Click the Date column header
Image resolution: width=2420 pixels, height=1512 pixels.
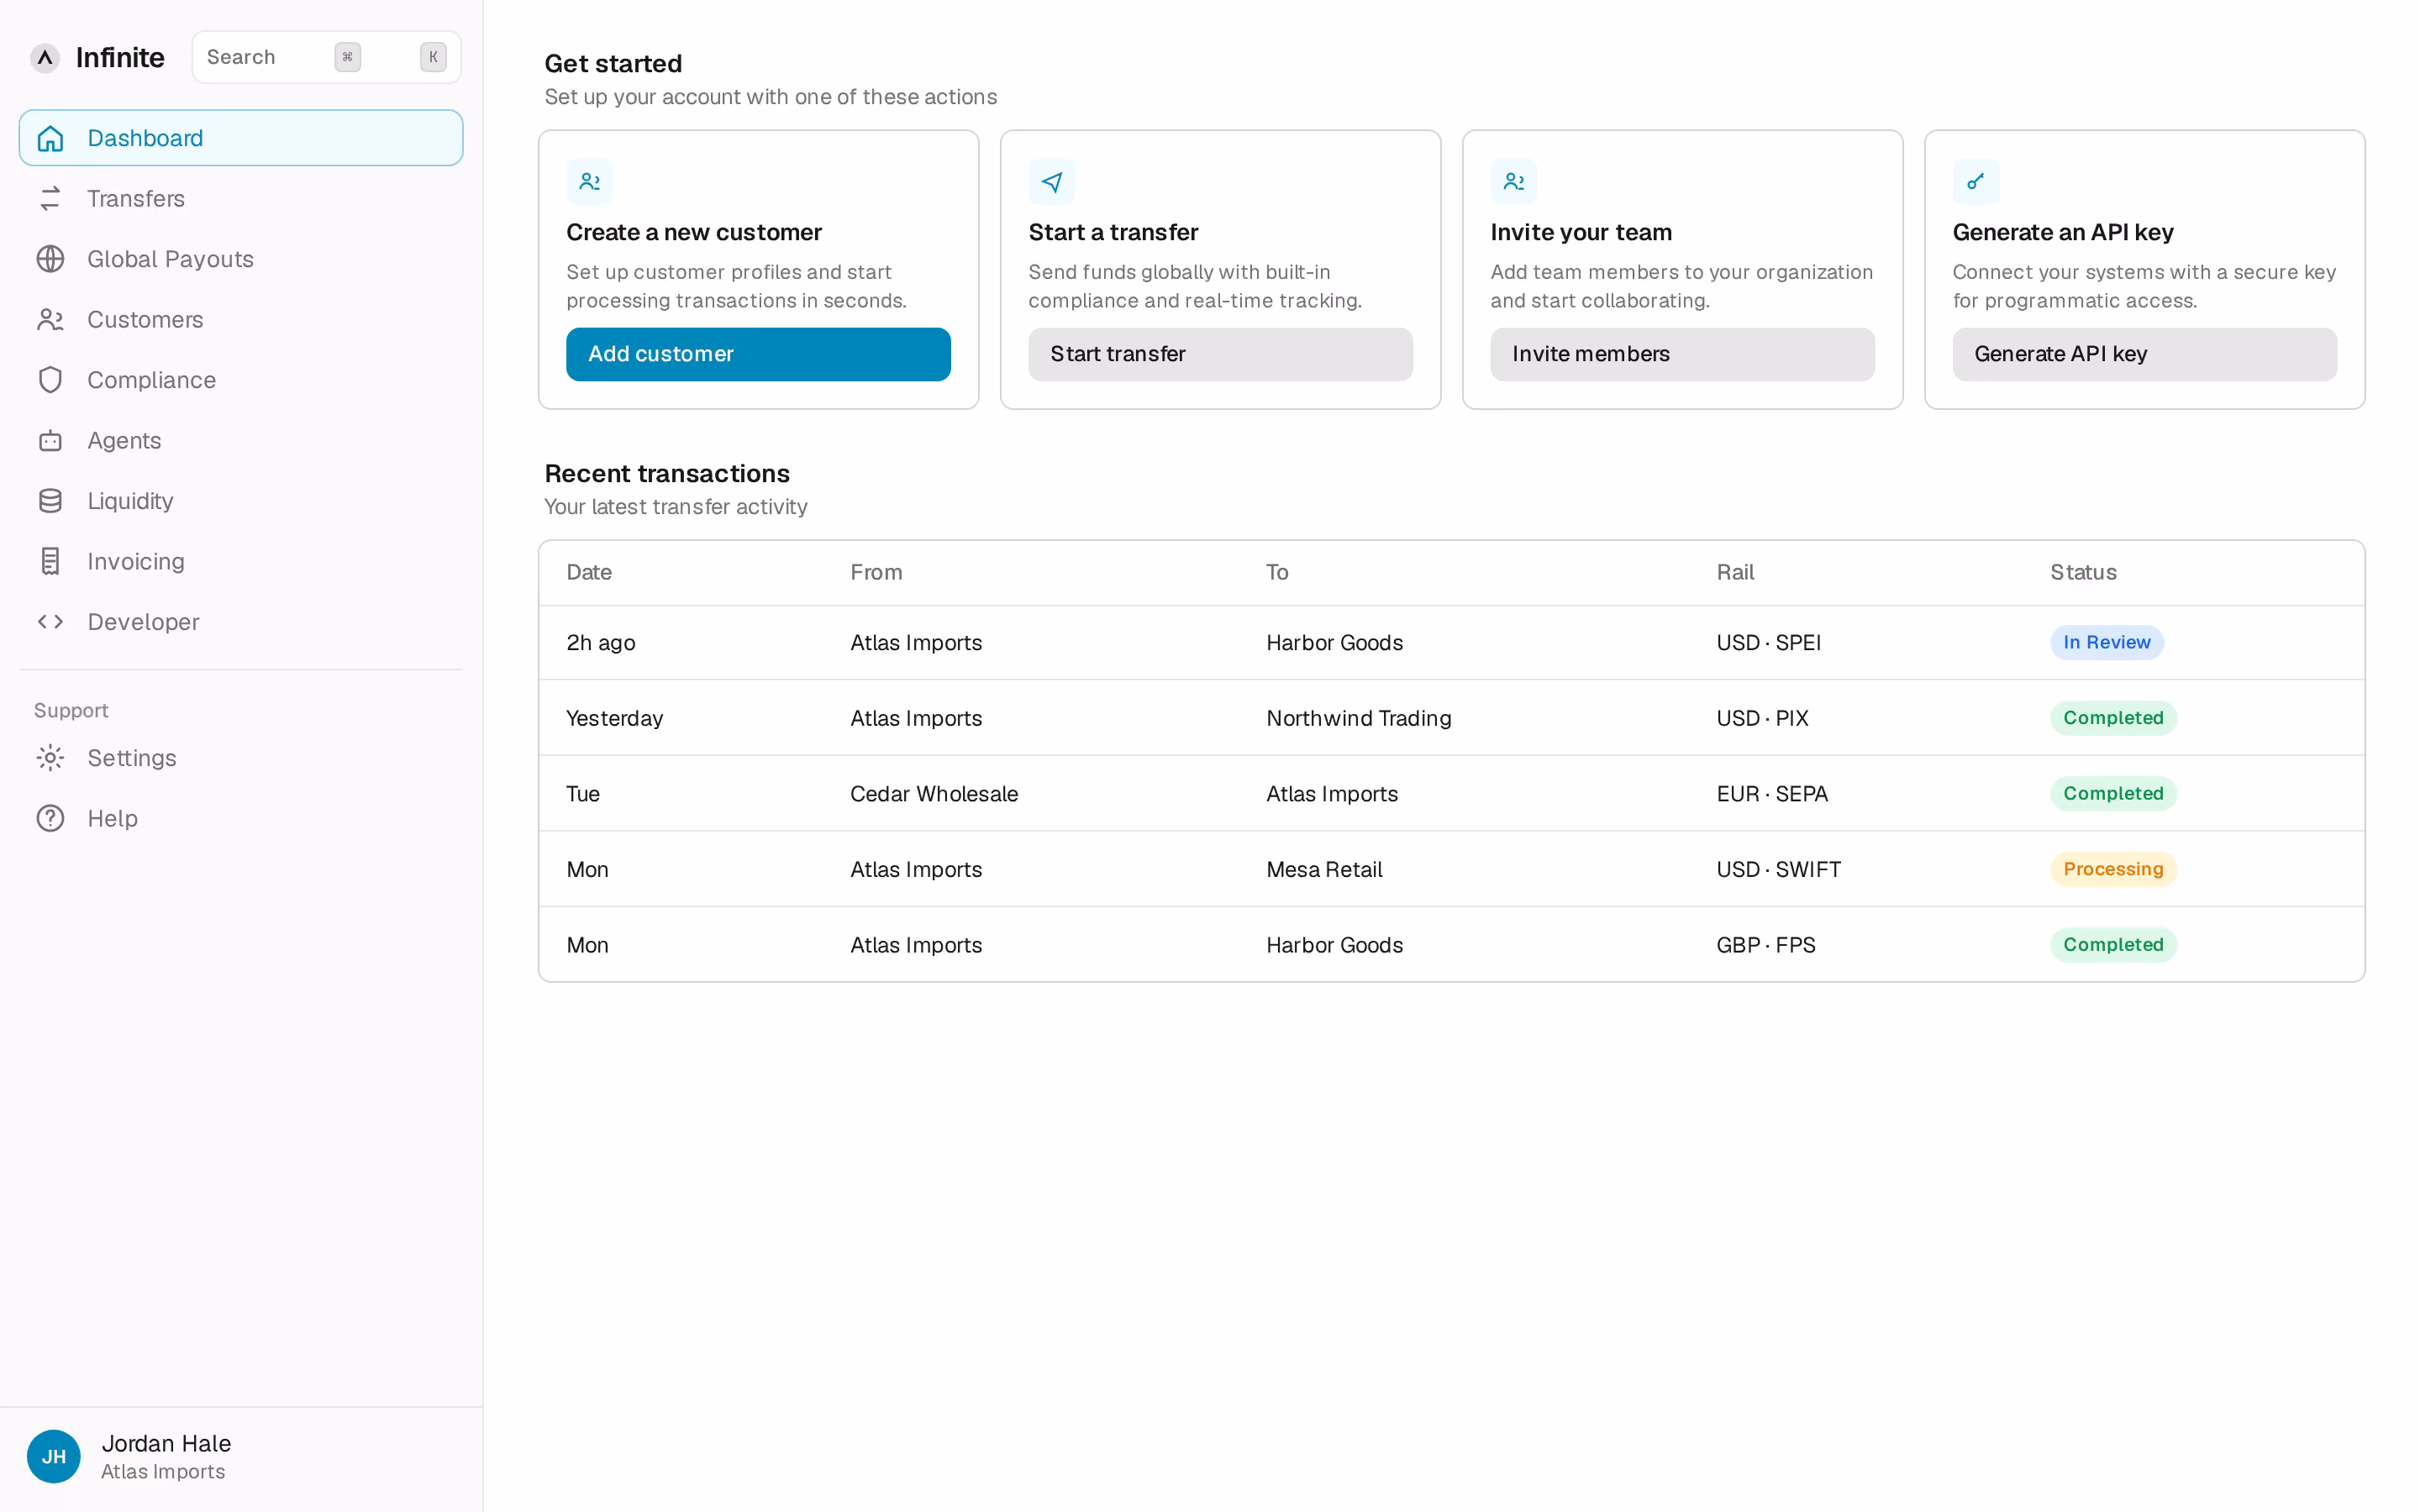pos(589,573)
